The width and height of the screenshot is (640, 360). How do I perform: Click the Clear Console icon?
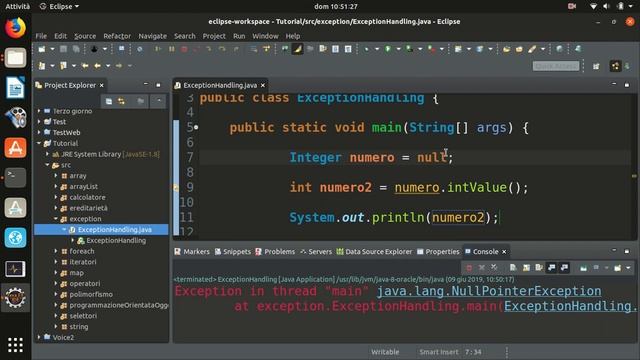pos(513,268)
